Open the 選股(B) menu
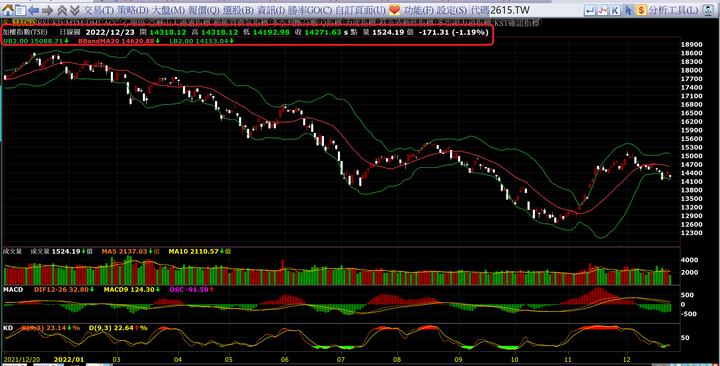Image resolution: width=720 pixels, height=366 pixels. click(x=238, y=10)
